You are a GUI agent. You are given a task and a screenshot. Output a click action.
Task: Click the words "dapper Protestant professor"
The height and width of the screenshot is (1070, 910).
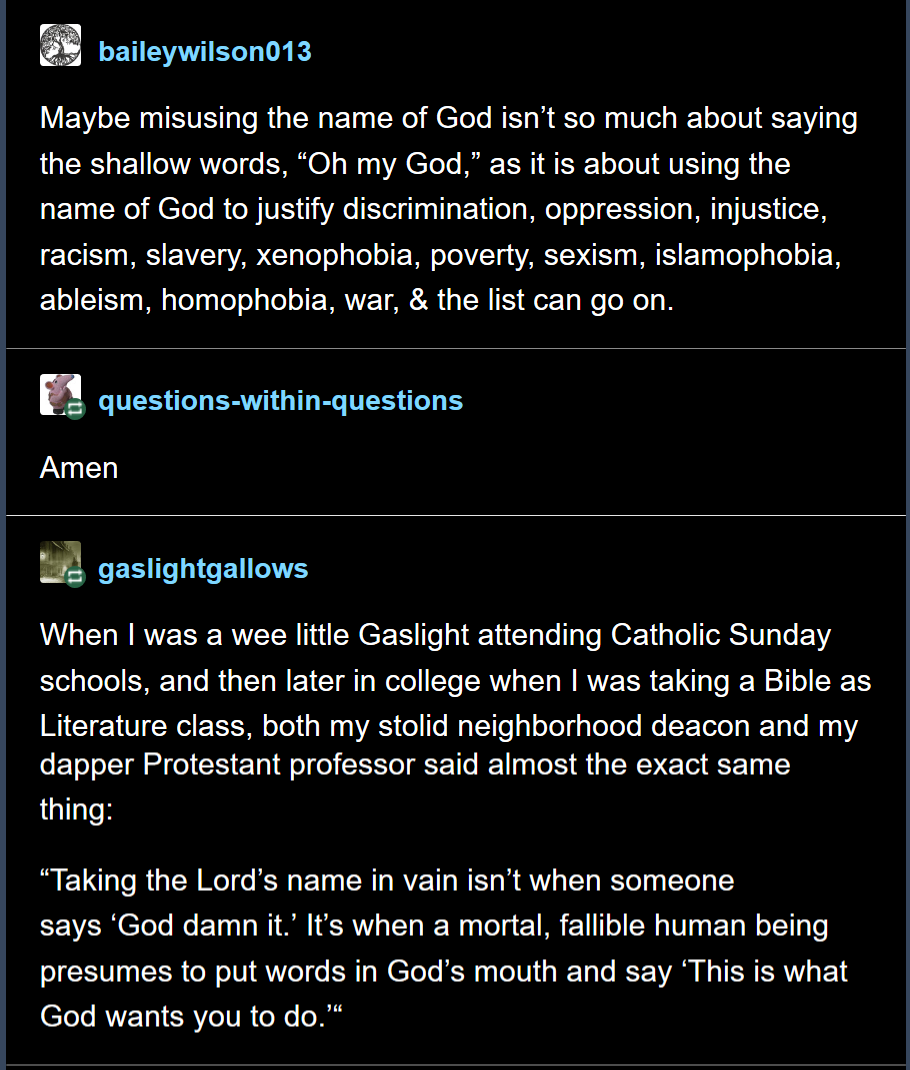[x=227, y=765]
